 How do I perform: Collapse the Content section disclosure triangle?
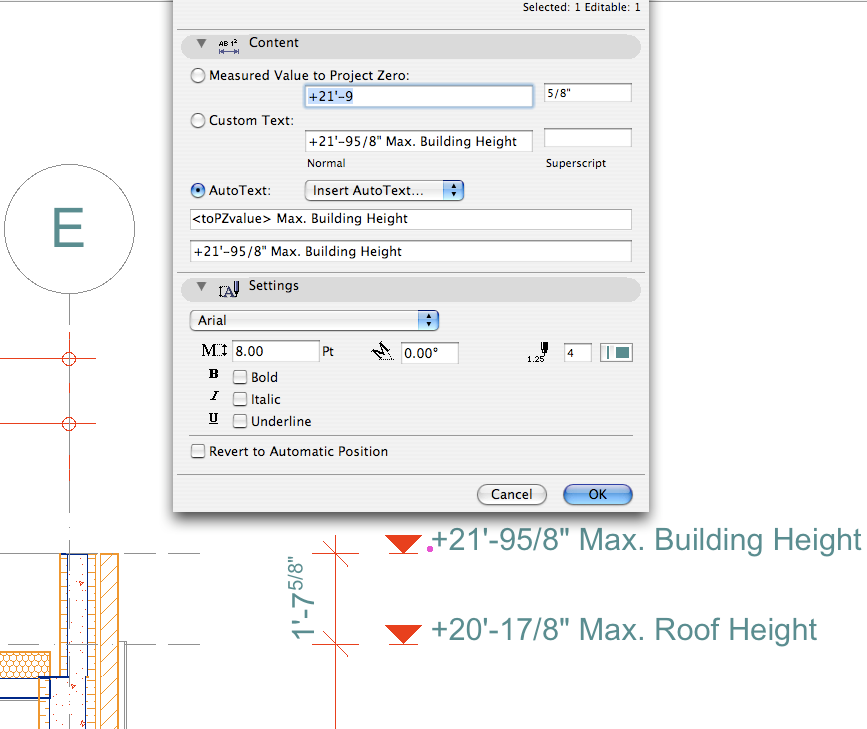pyautogui.click(x=202, y=44)
